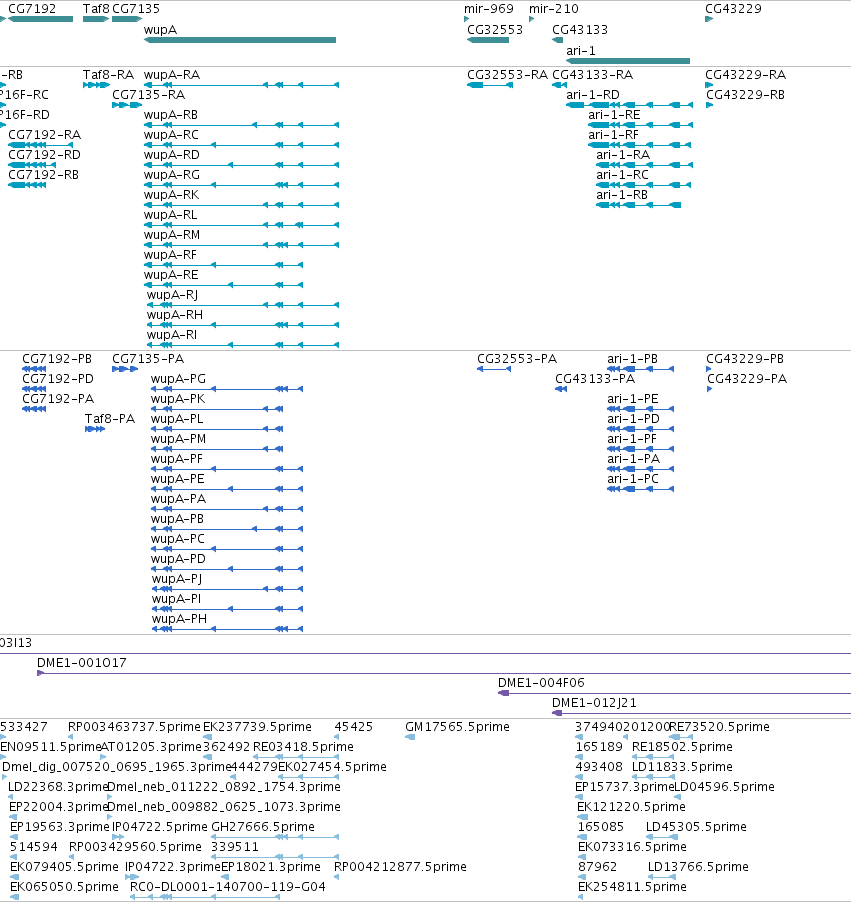Screen dimensions: 851x902
Task: Click the CG43229-RB transcript
Action: [709, 105]
